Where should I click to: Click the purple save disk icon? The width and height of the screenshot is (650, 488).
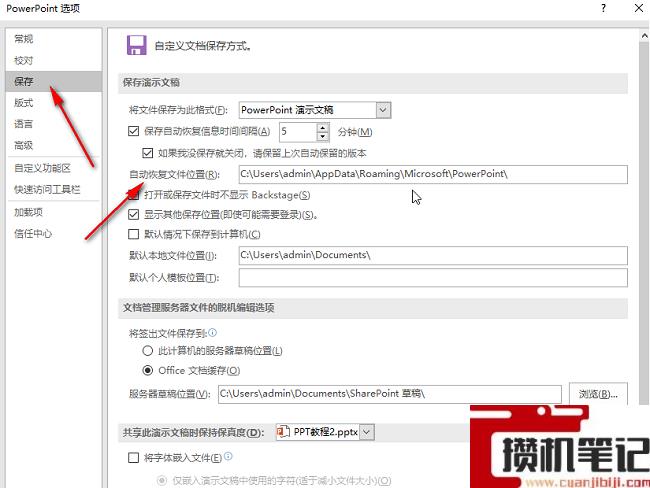pos(136,45)
